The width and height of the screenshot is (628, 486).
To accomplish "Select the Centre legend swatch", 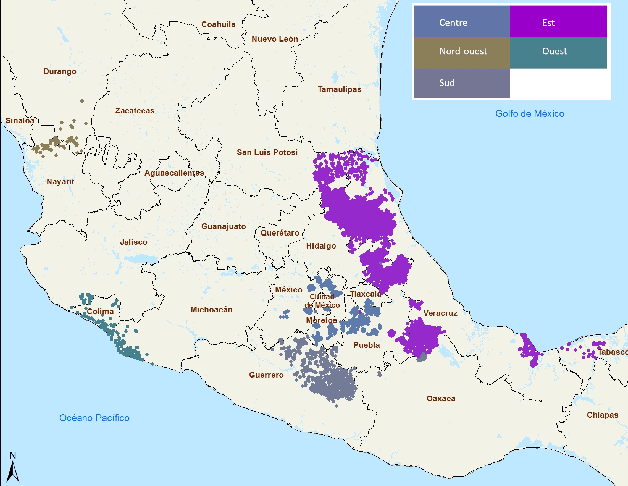I will coord(461,21).
